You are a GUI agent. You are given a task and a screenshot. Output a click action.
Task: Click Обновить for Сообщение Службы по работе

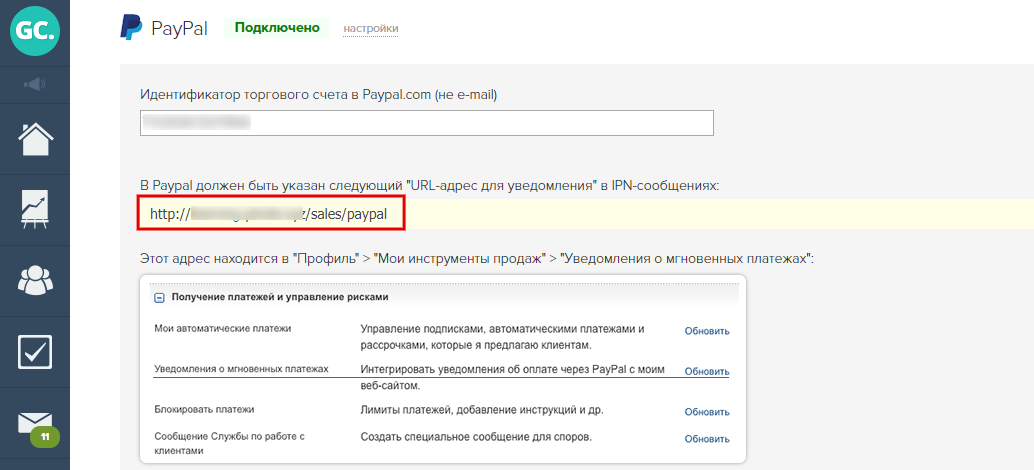pyautogui.click(x=707, y=439)
